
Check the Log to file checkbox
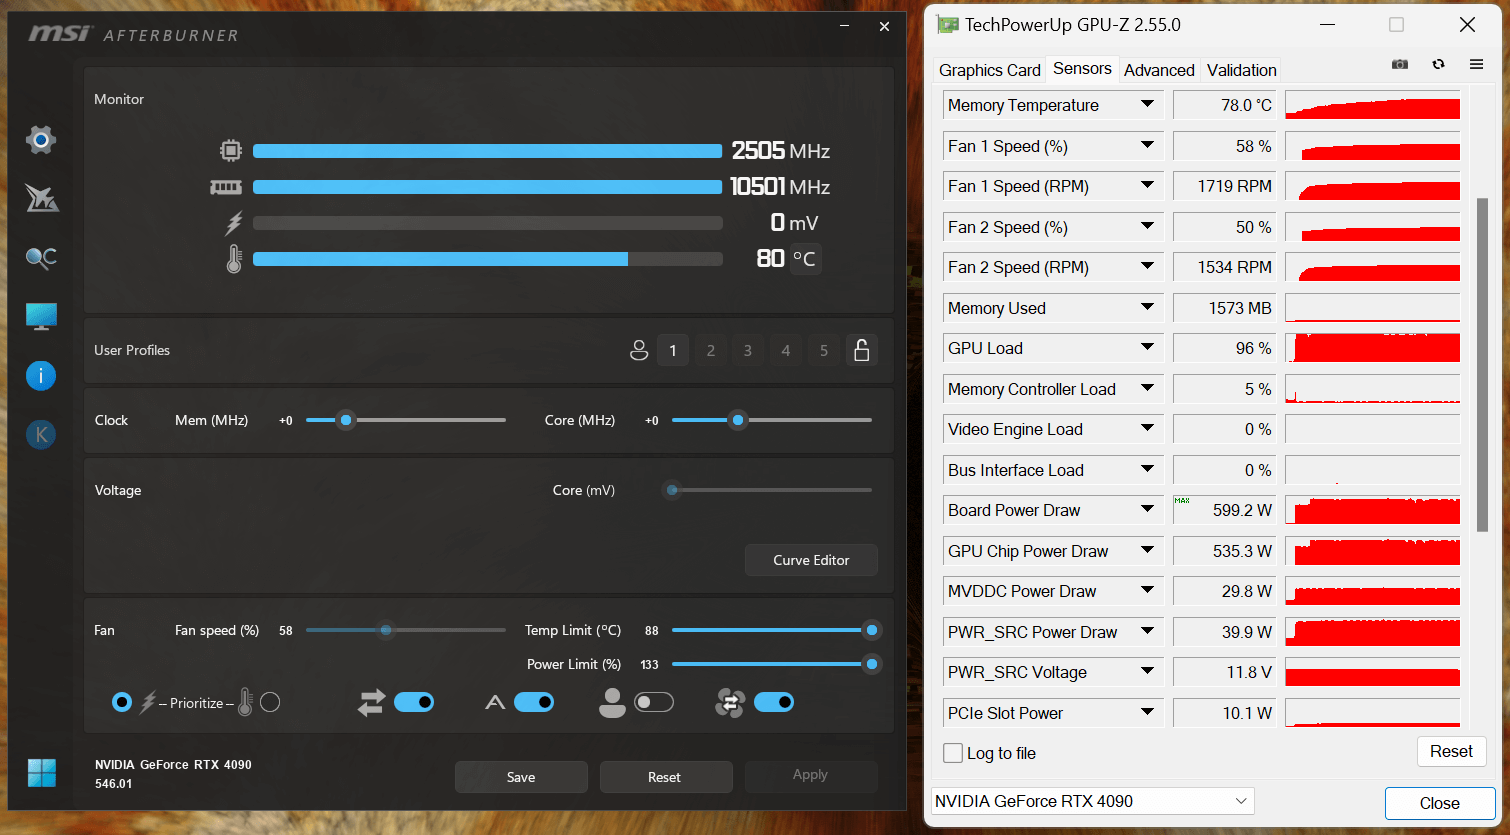click(x=954, y=753)
